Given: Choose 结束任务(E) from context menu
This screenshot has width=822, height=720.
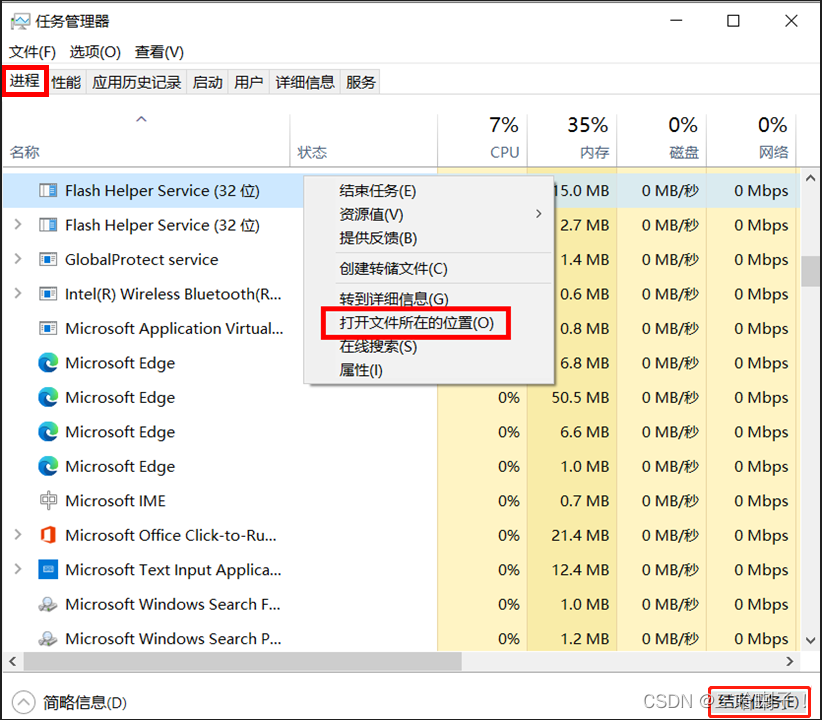Looking at the screenshot, I should [x=429, y=191].
